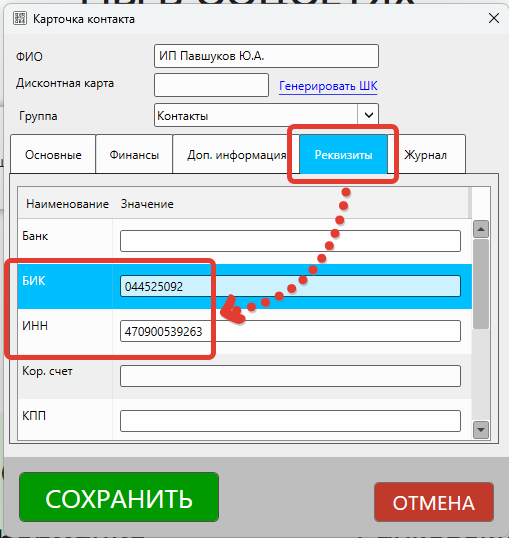This screenshot has height=538, width=509.
Task: Select the Кор. счет row label
Action: pos(47,371)
